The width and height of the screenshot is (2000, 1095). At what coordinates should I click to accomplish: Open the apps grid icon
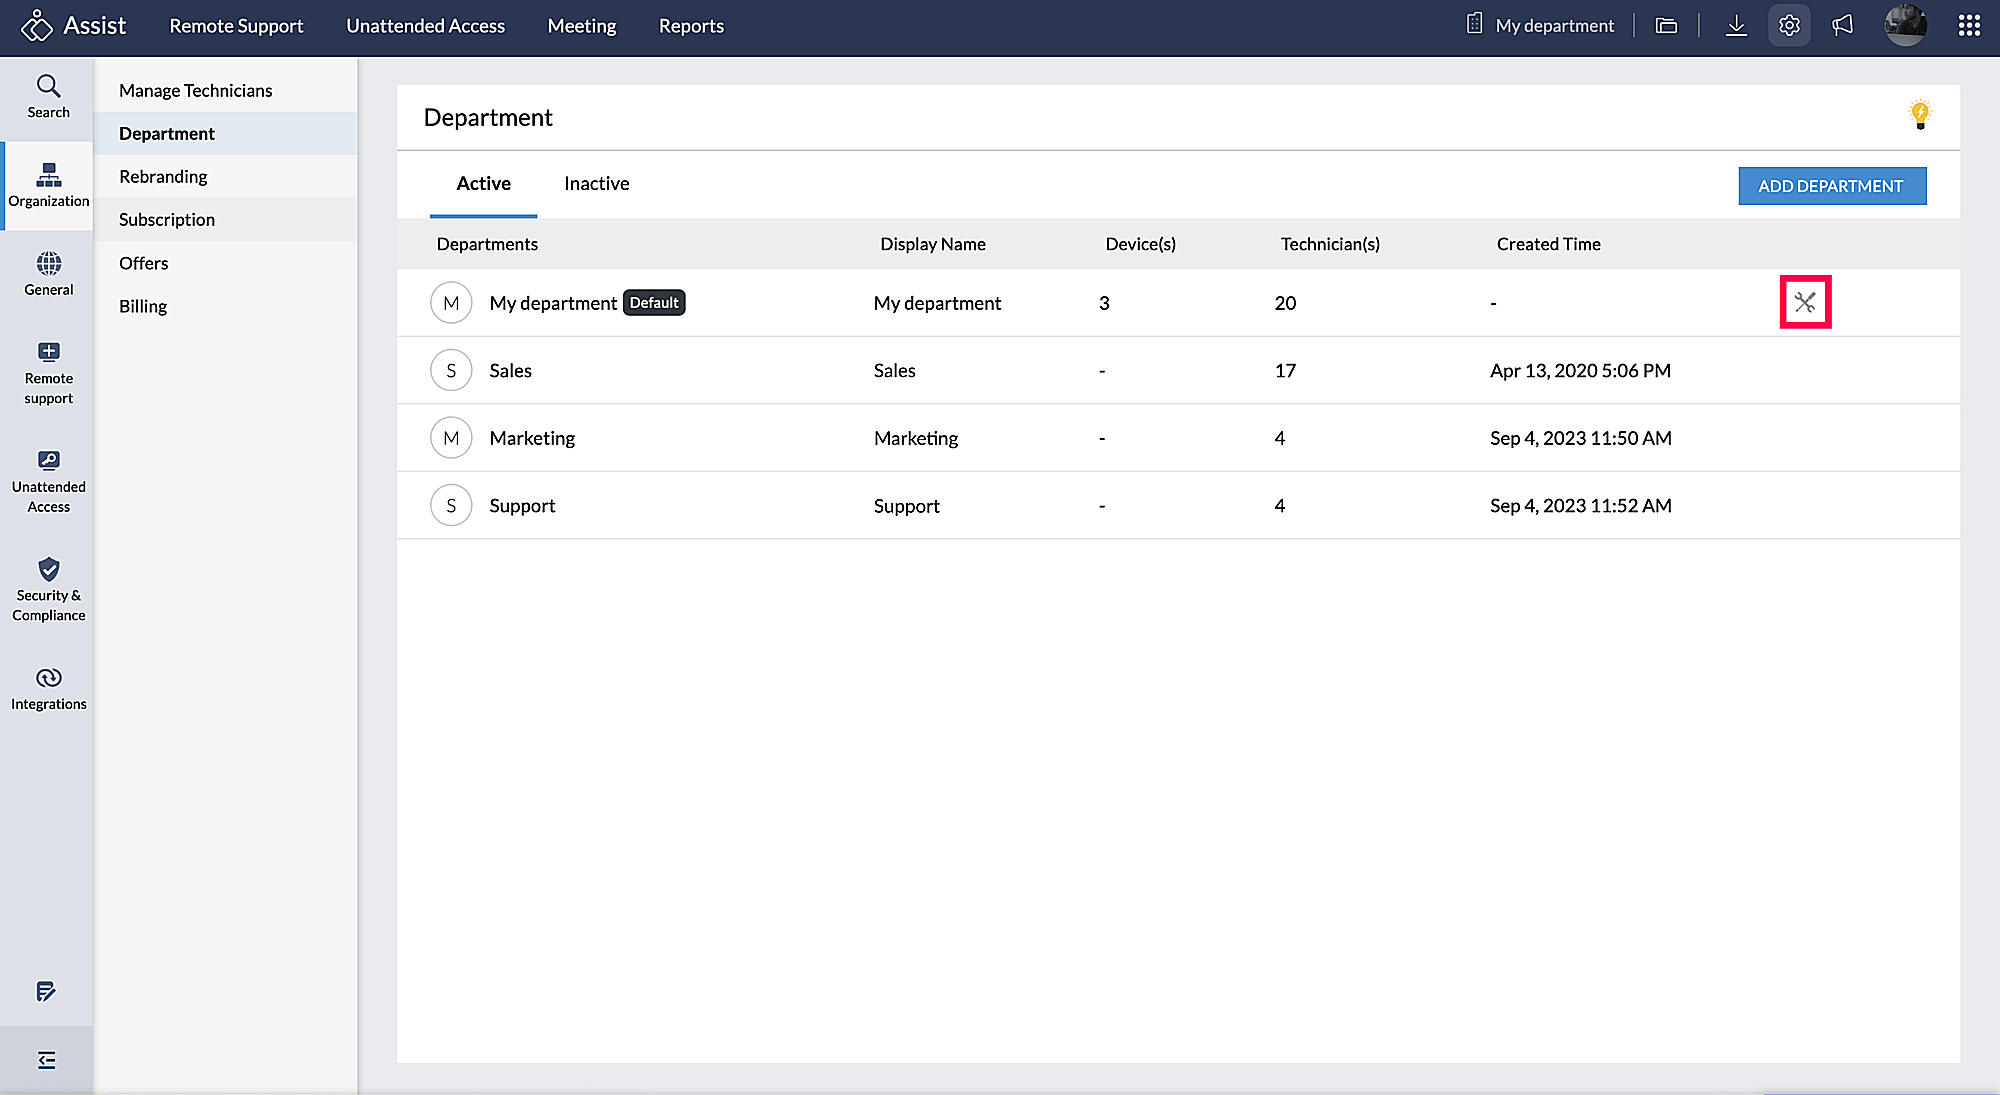click(x=1968, y=25)
